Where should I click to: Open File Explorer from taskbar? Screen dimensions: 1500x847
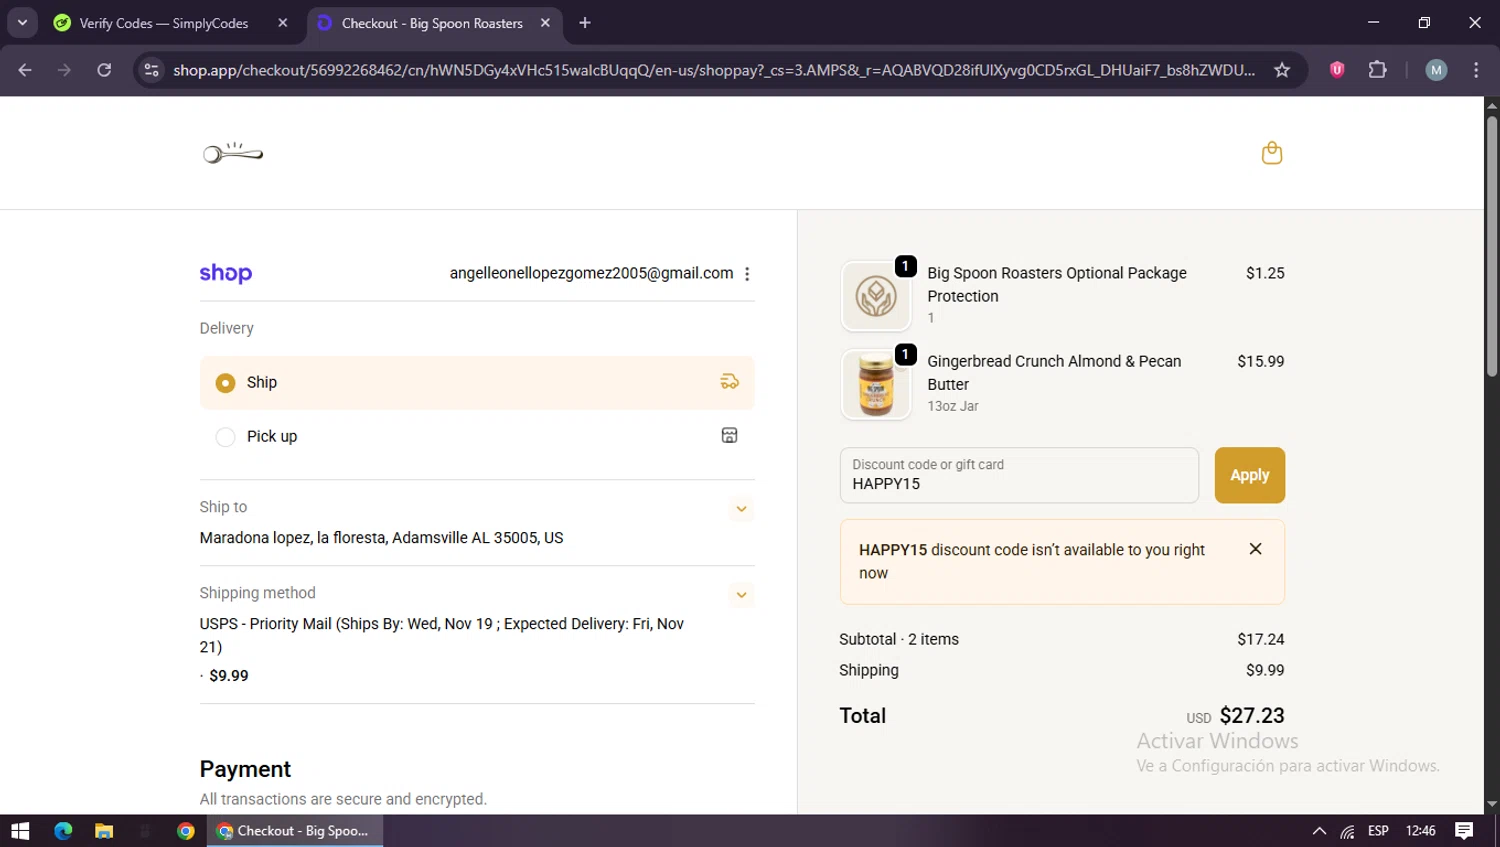coord(104,831)
